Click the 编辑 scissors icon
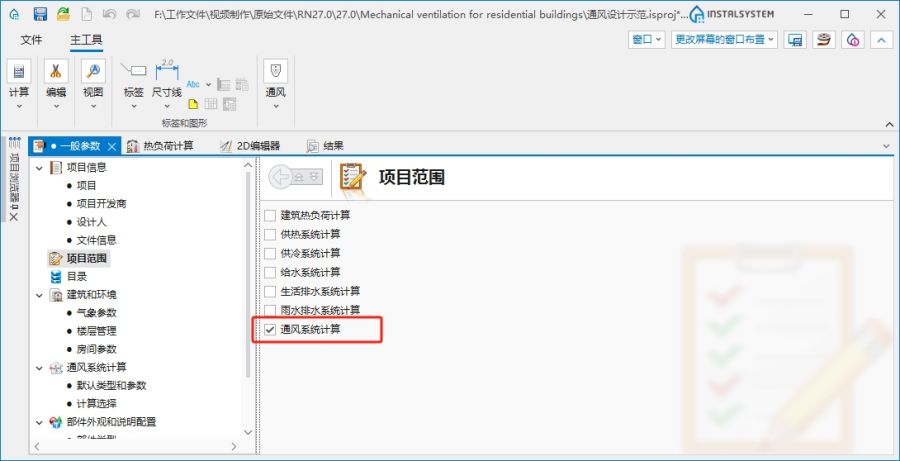Screen dimensions: 900x461 (x=55, y=72)
